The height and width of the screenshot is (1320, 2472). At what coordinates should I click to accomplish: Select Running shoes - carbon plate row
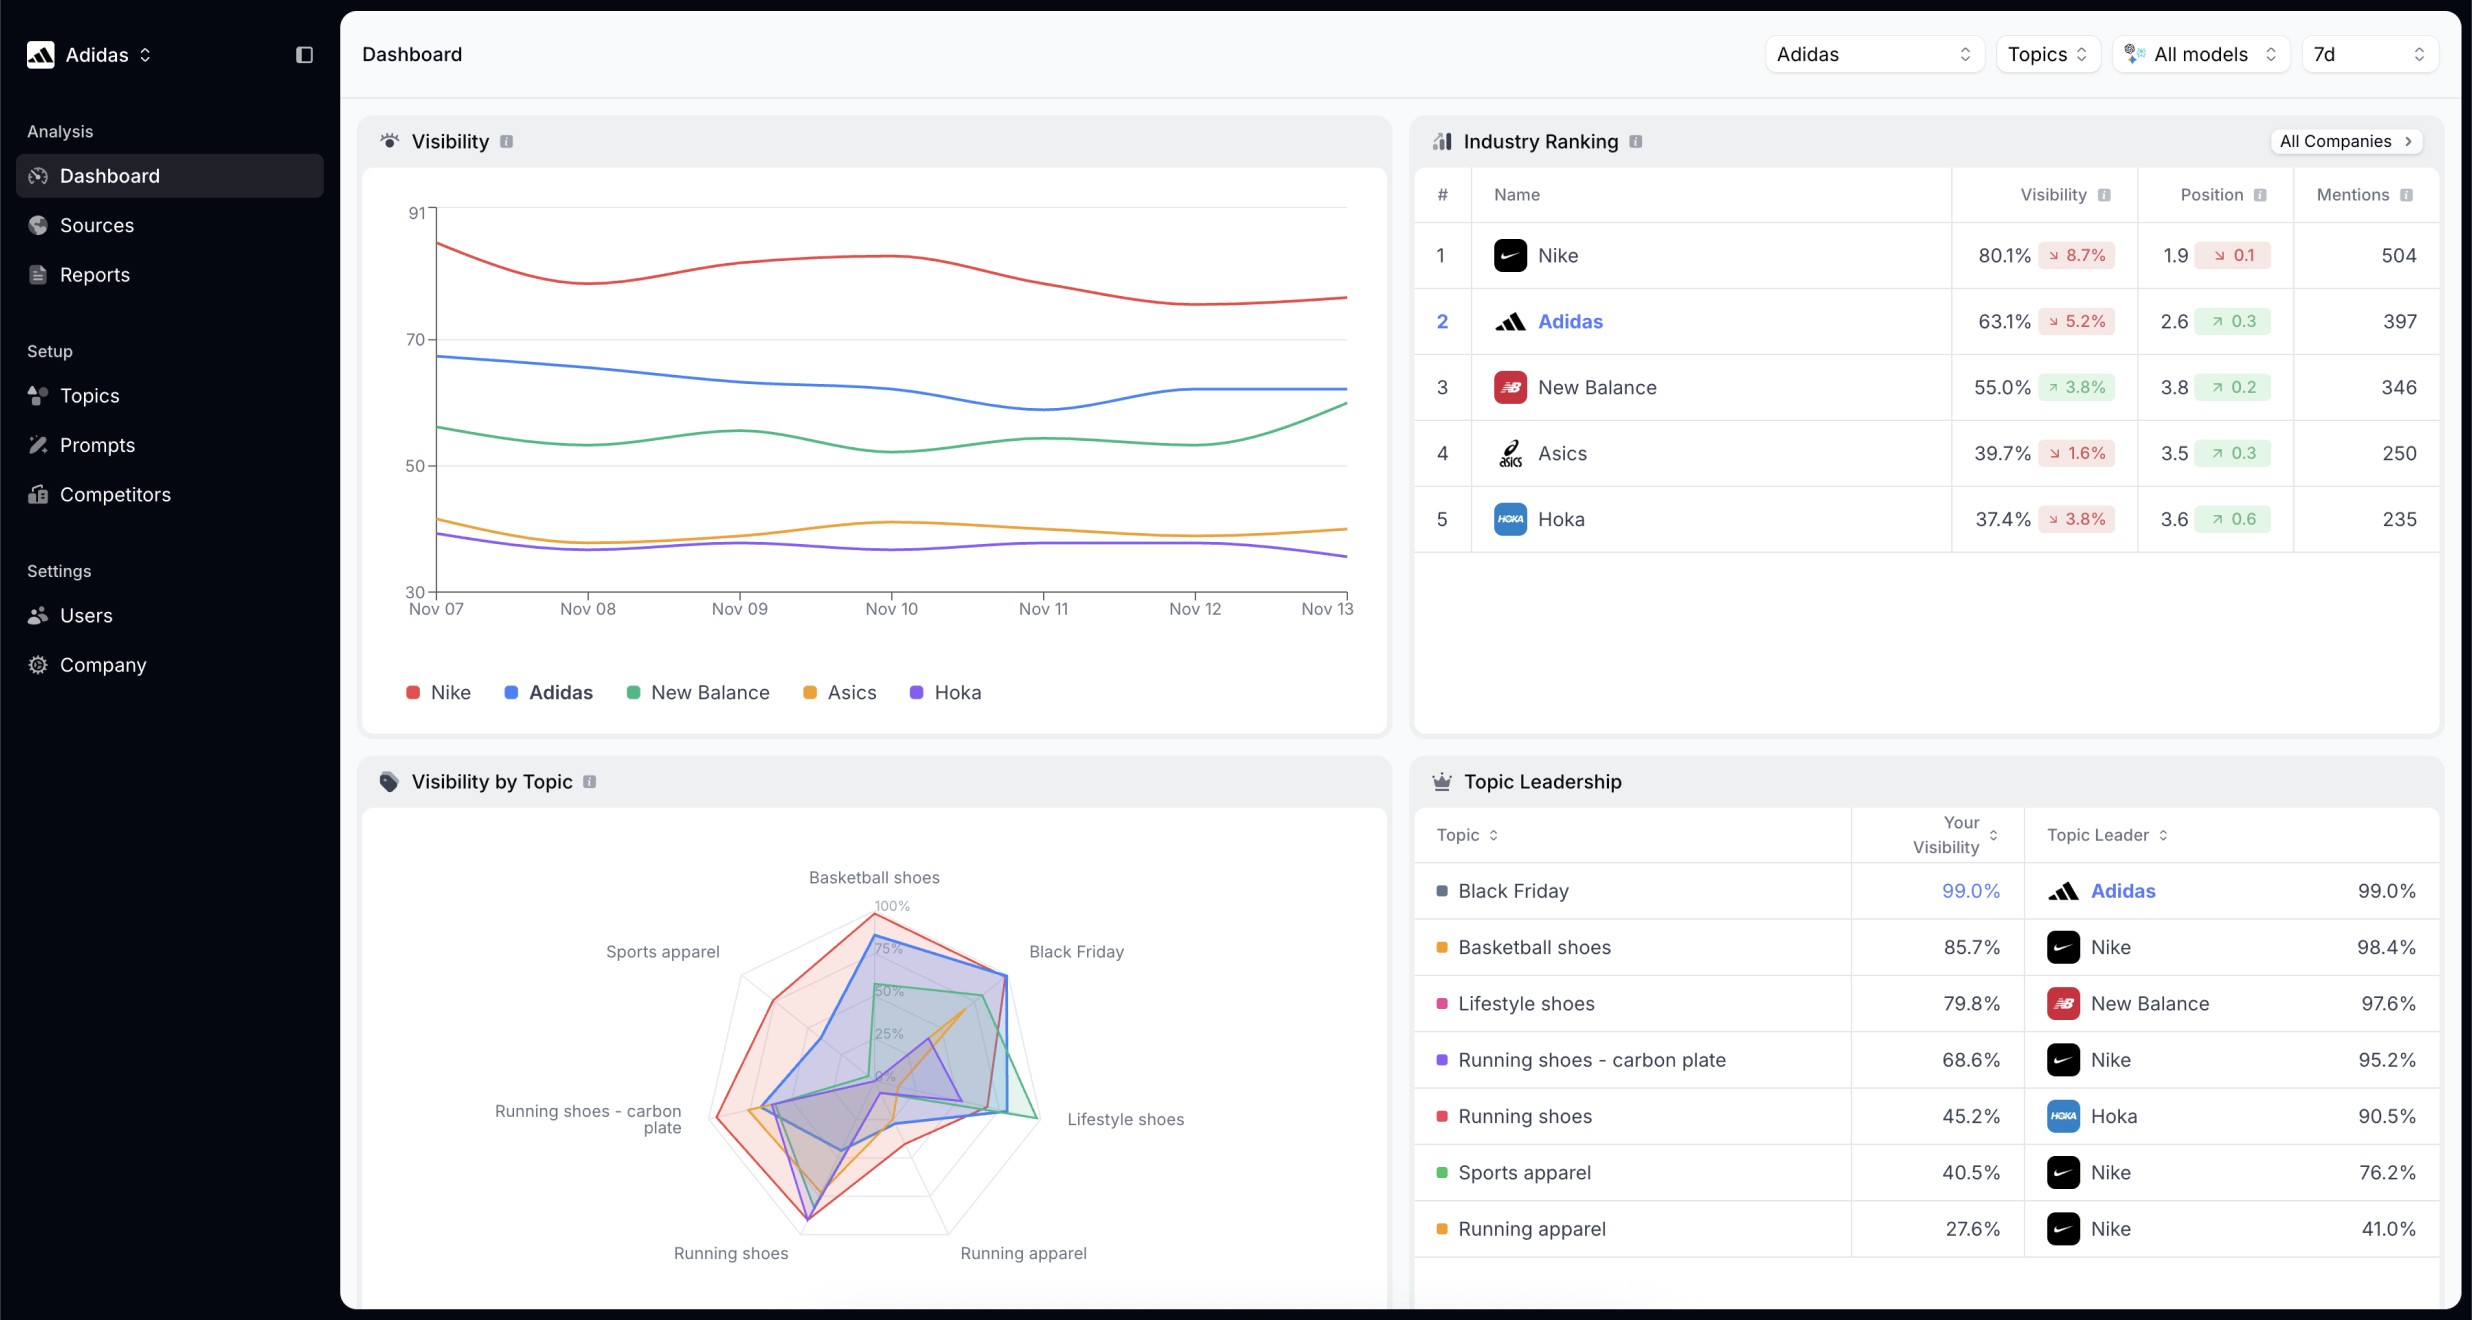point(1927,1060)
